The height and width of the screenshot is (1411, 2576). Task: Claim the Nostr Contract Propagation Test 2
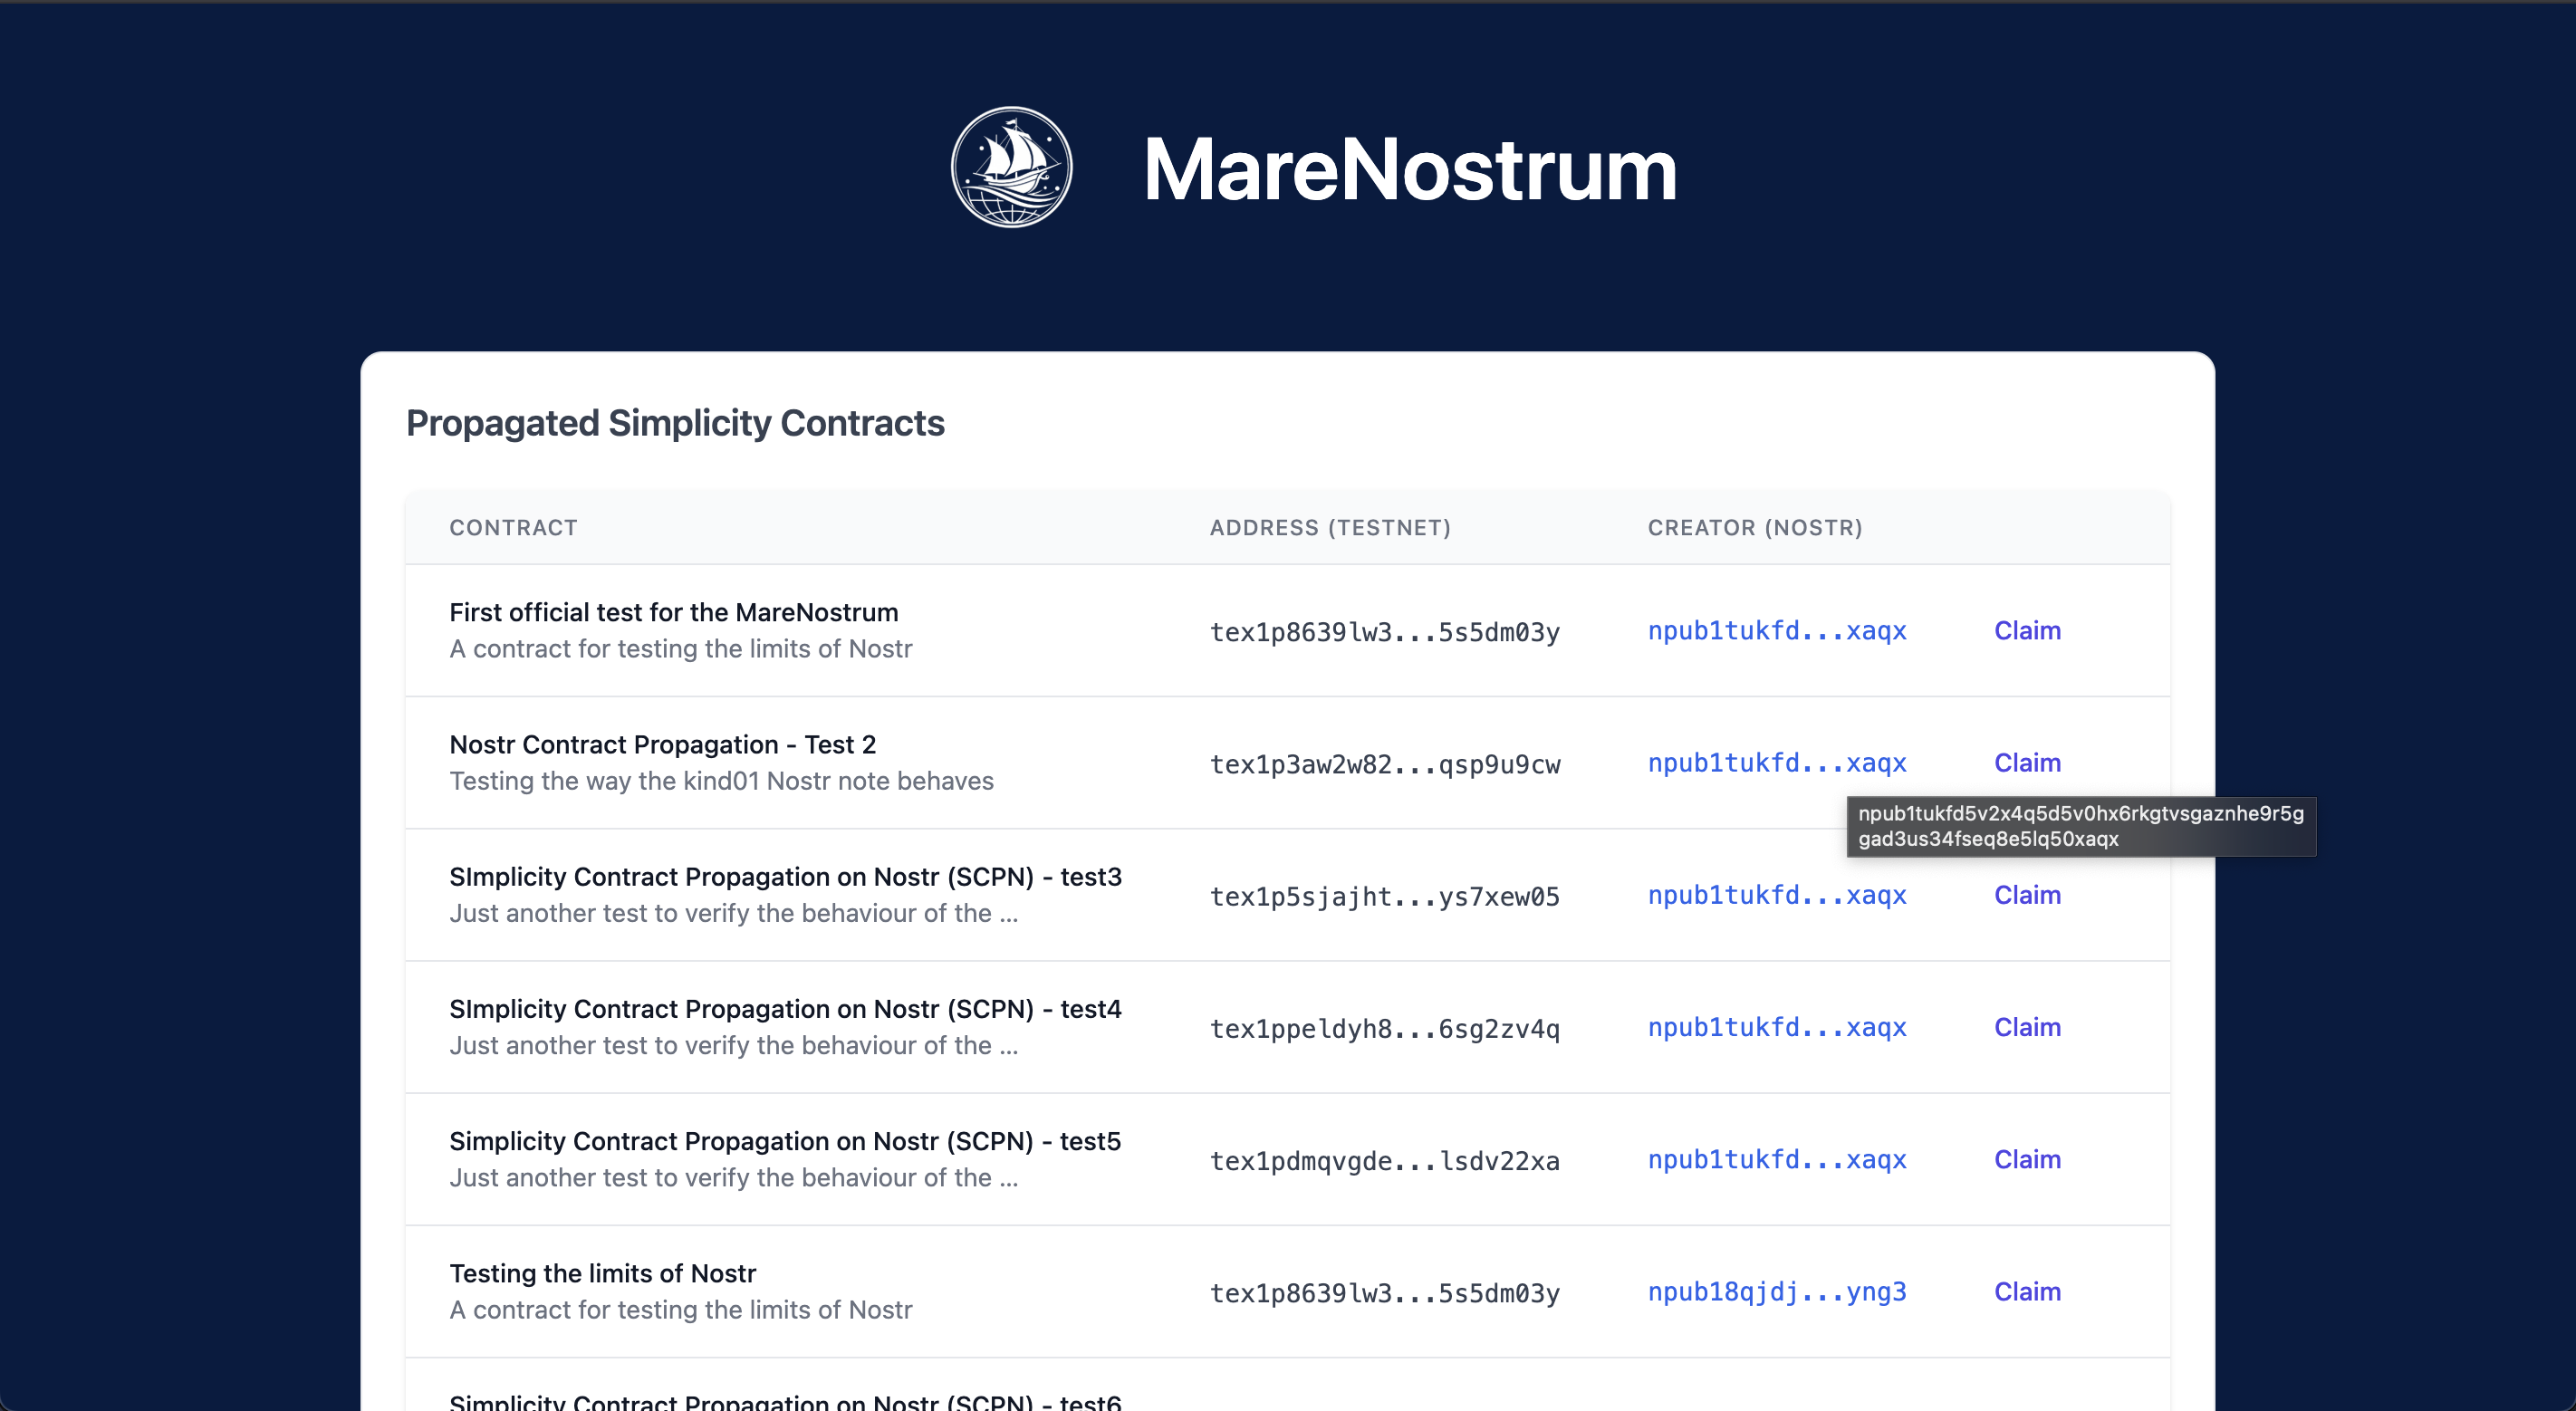(x=2027, y=763)
